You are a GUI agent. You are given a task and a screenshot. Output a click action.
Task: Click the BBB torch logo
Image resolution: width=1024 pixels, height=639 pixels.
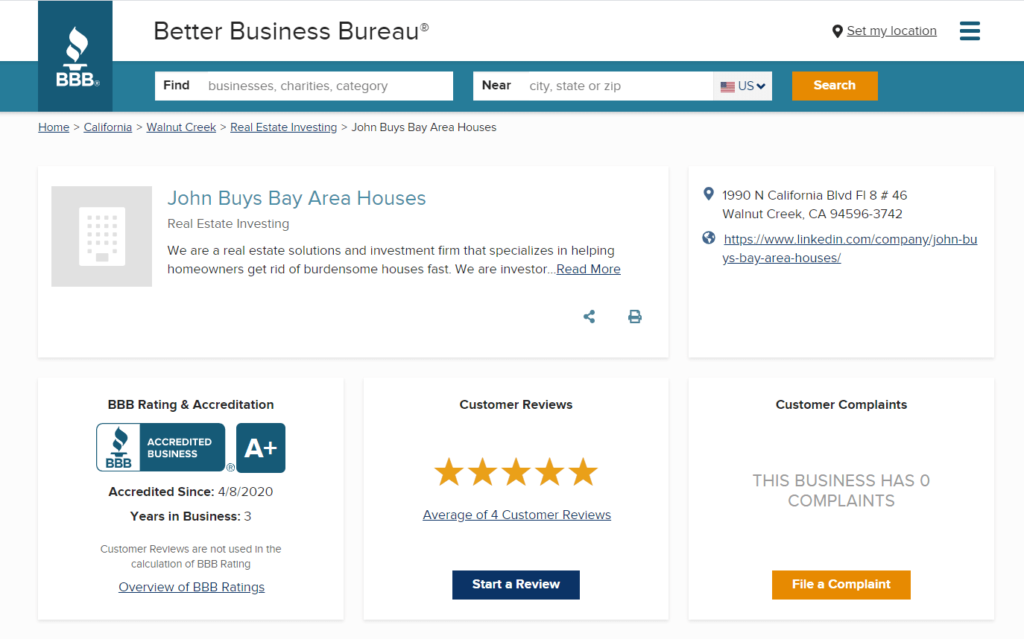click(75, 56)
